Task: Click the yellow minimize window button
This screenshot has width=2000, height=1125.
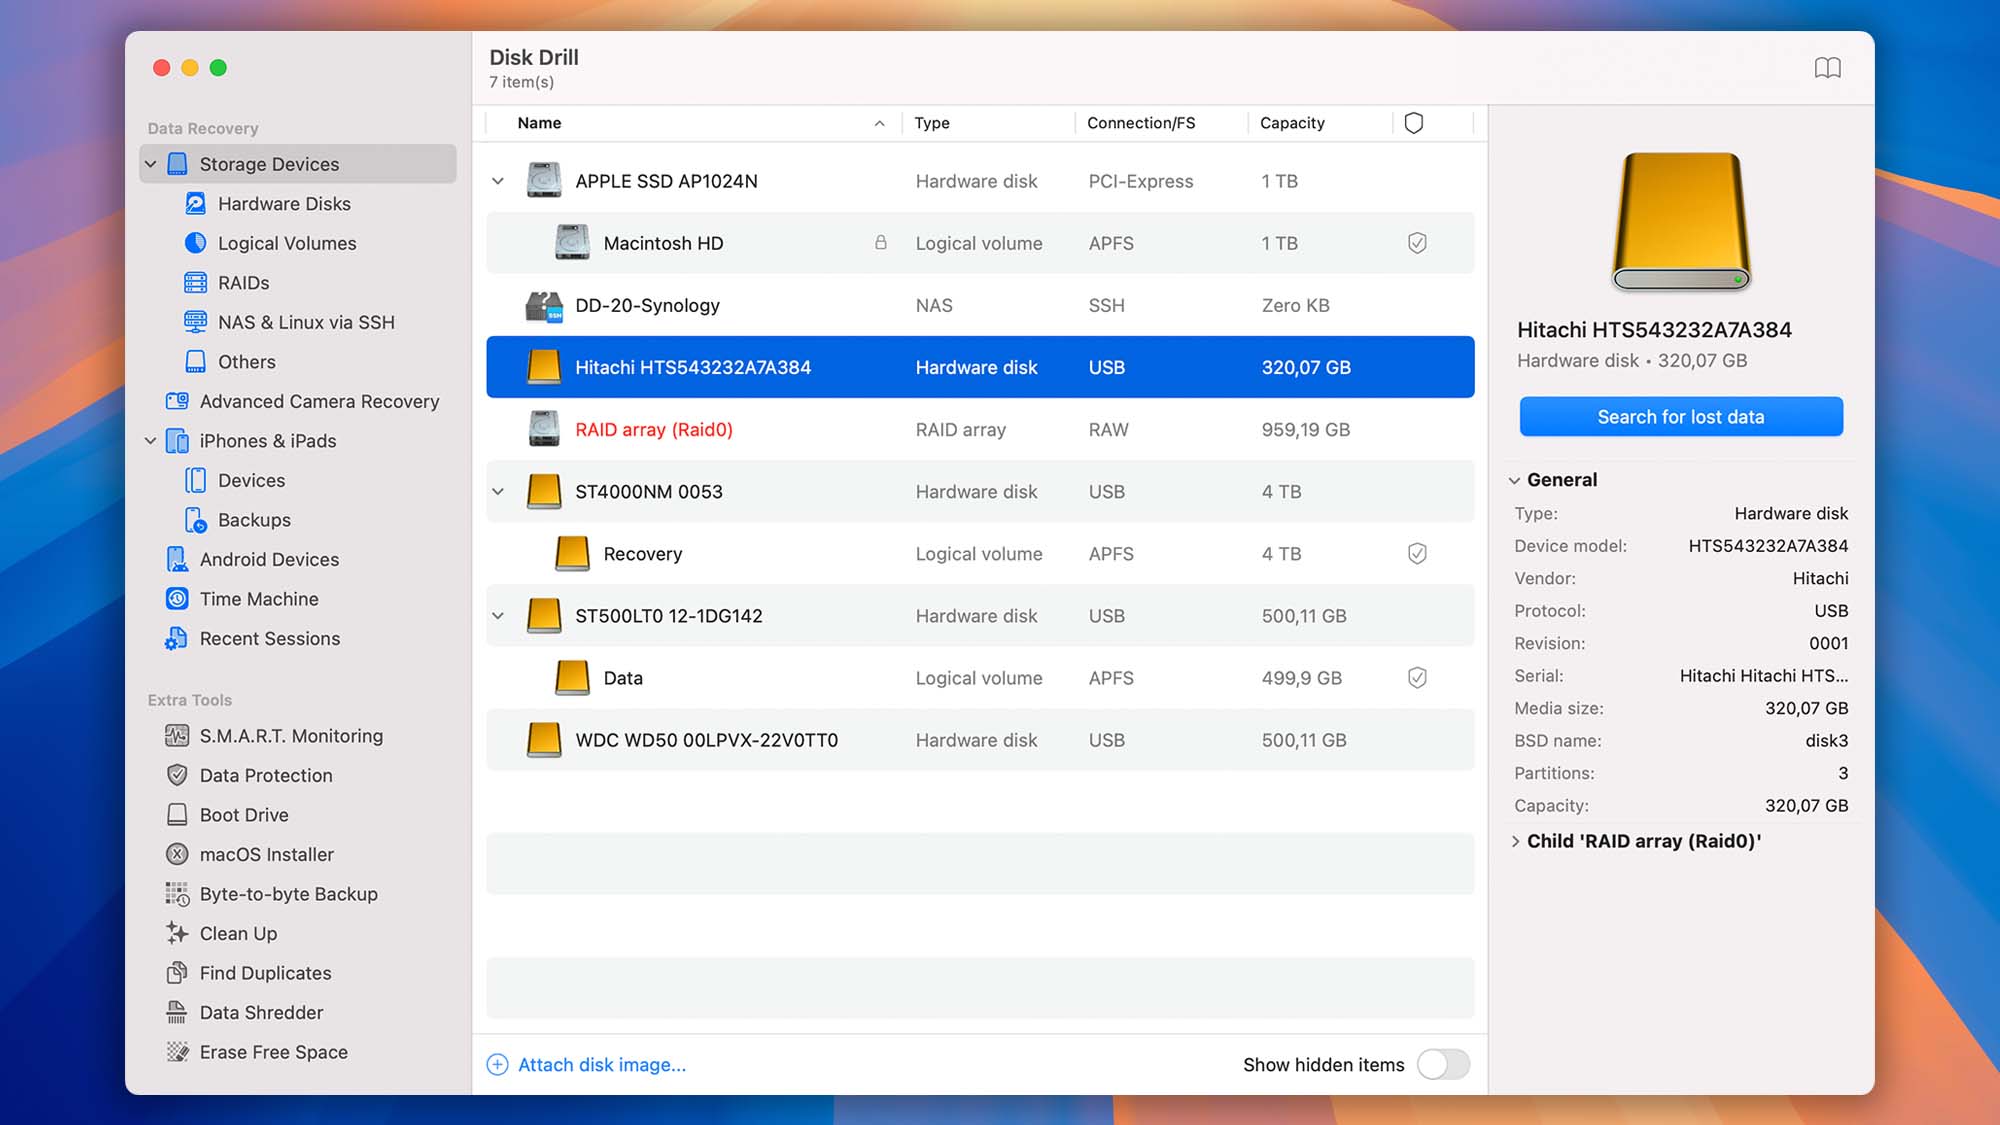Action: pyautogui.click(x=190, y=68)
